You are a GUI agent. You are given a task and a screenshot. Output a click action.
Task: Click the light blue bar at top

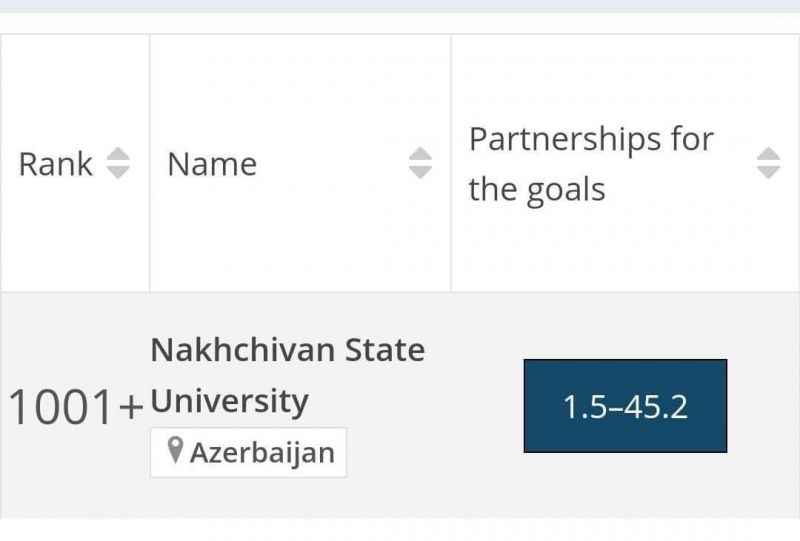(400, 6)
